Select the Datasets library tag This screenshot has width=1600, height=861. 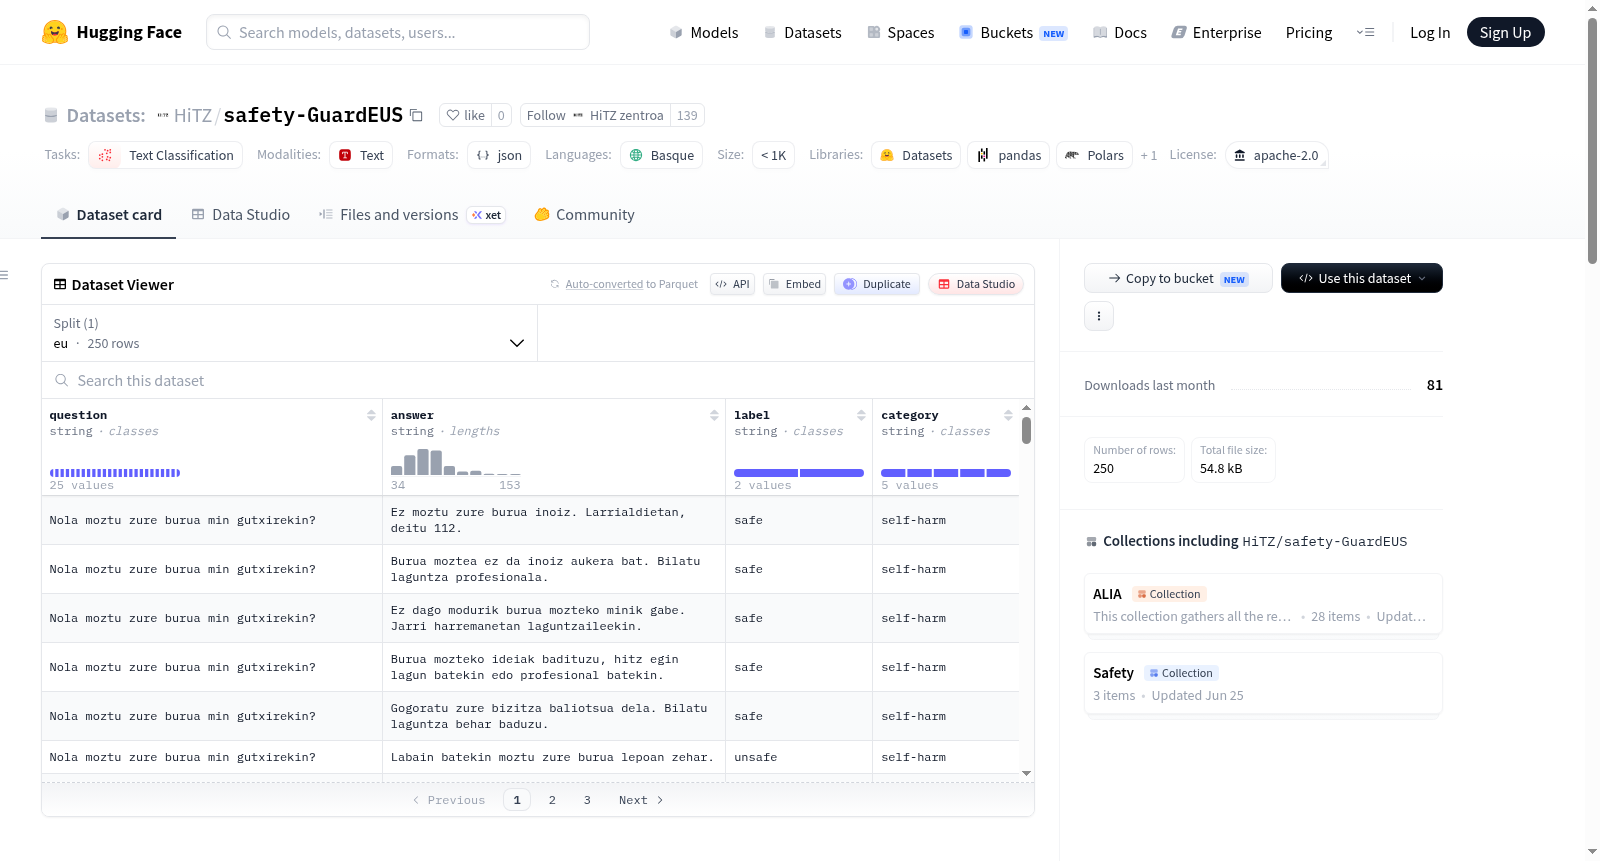(916, 155)
